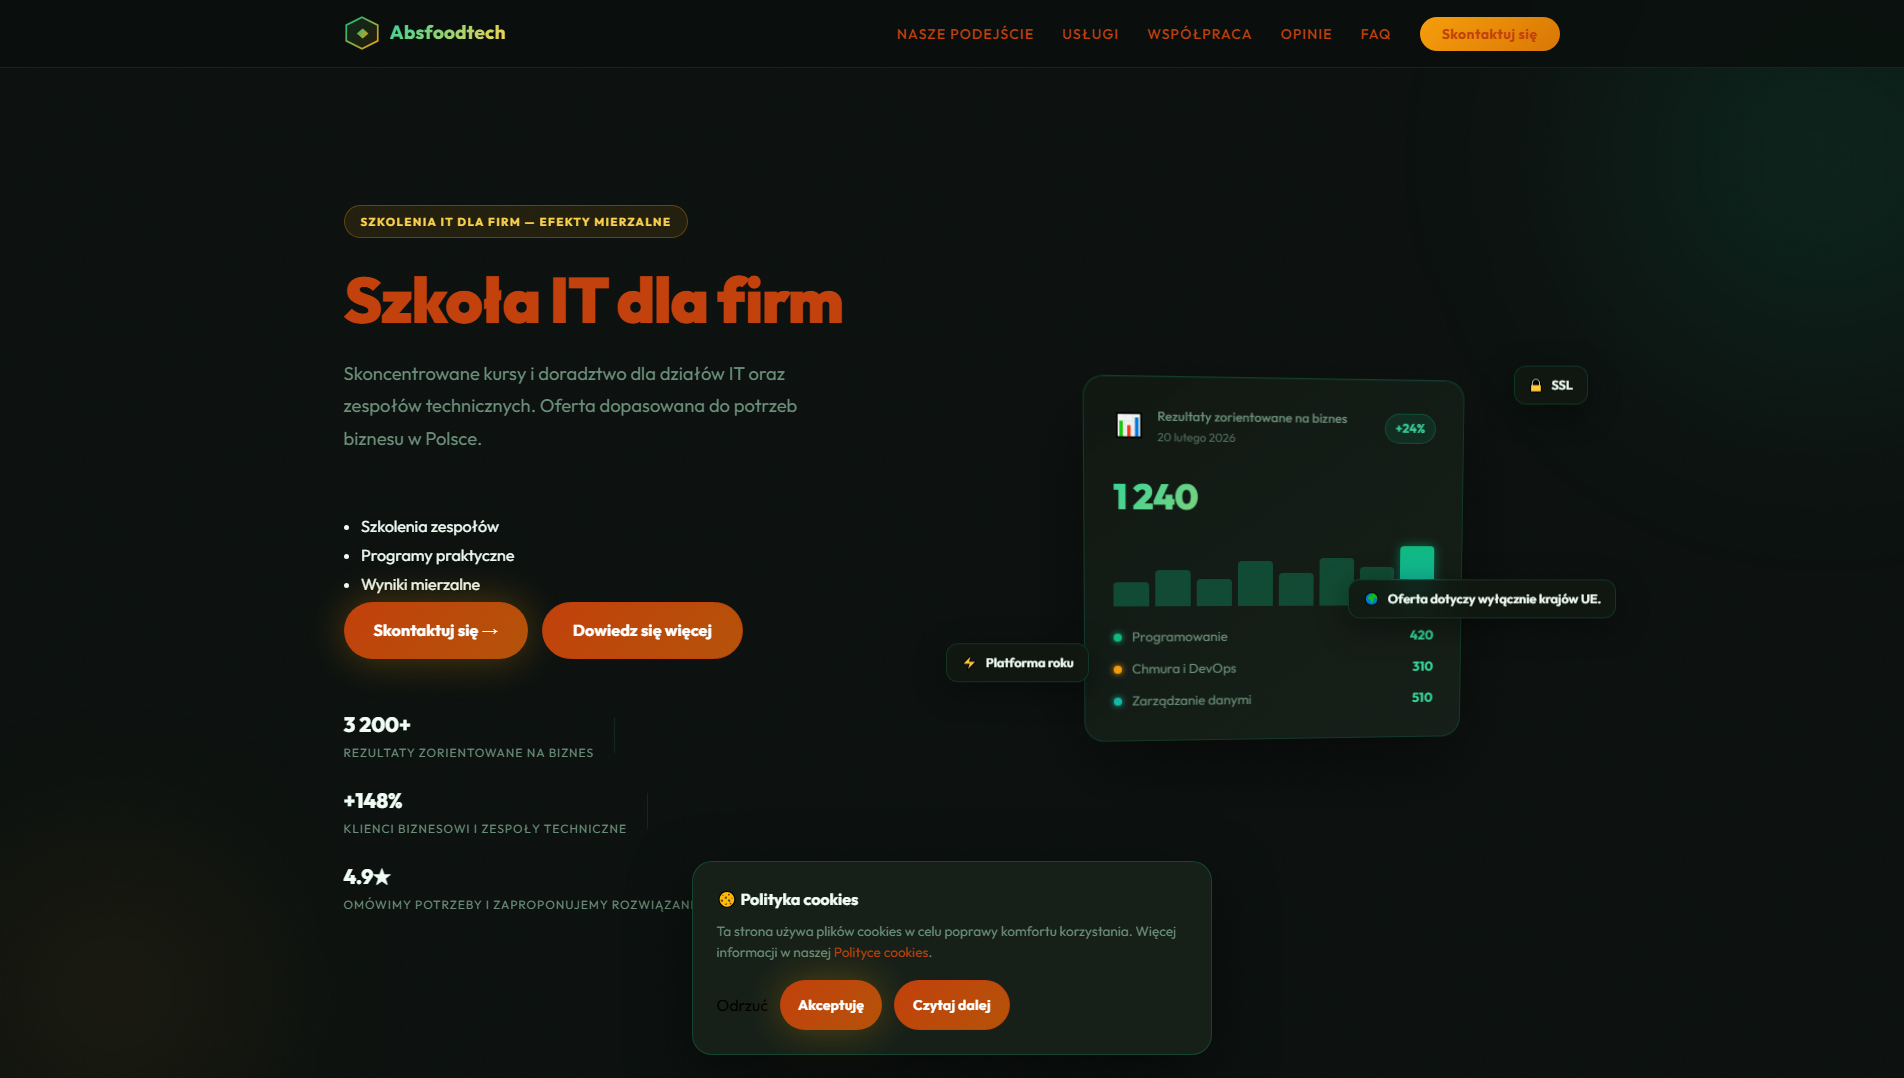The image size is (1904, 1078).
Task: Click the highlighted last chart bar
Action: pyautogui.click(x=1416, y=564)
